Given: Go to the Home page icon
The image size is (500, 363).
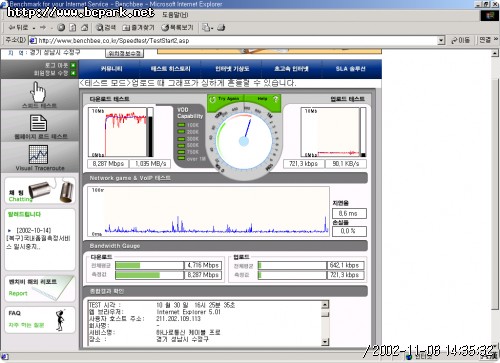Looking at the screenshot, I should (x=85, y=28).
